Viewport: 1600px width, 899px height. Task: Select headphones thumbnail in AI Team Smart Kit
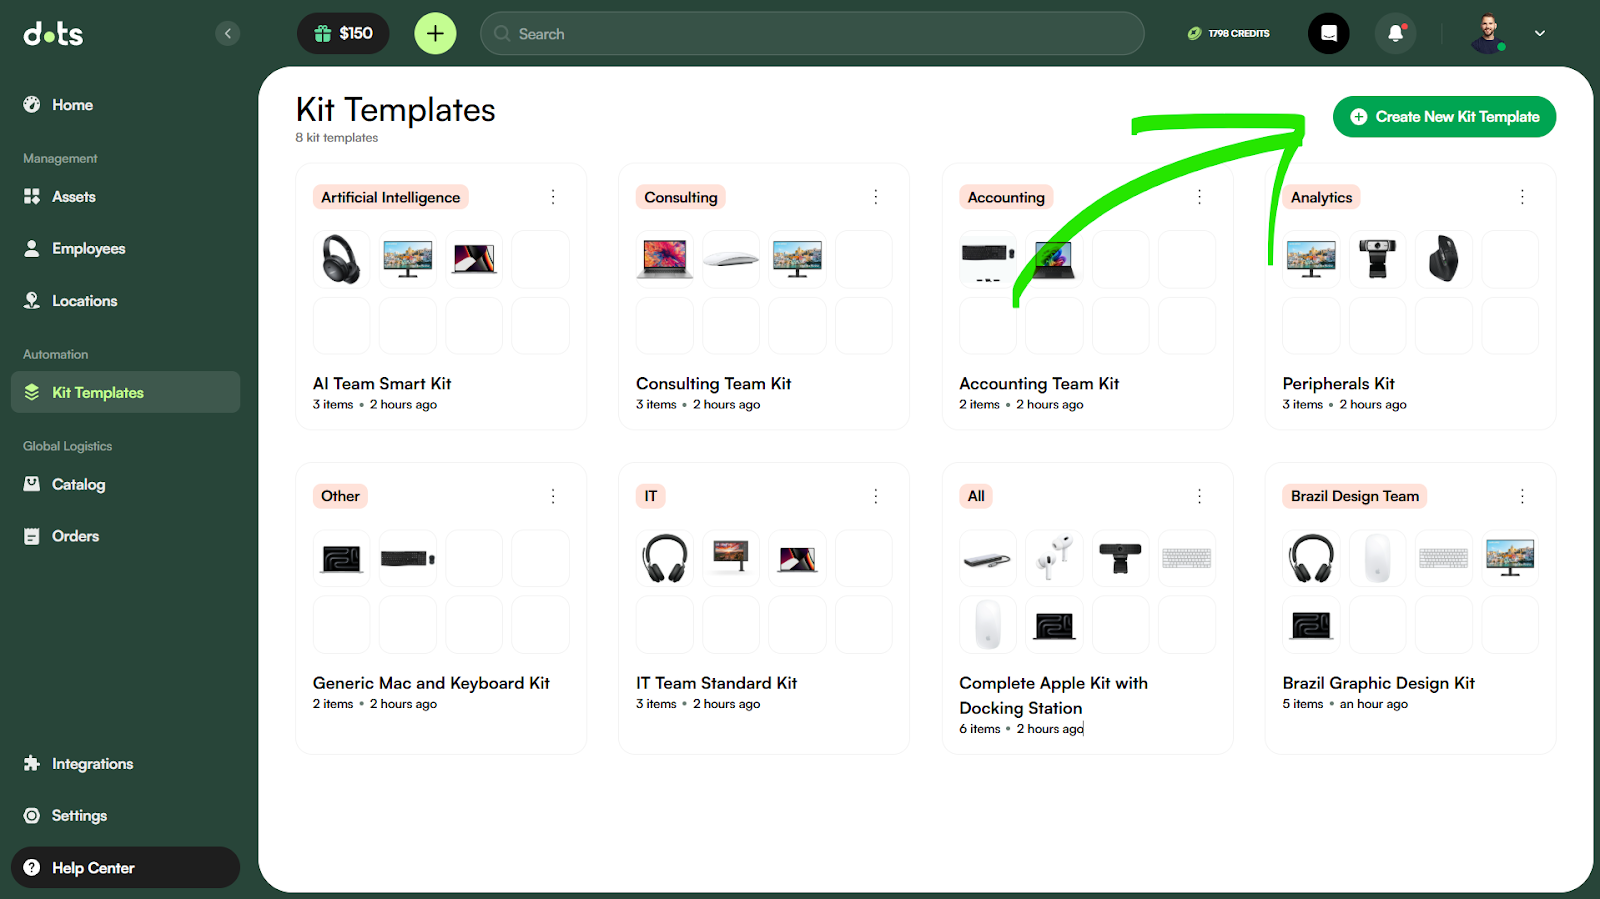[x=342, y=259]
